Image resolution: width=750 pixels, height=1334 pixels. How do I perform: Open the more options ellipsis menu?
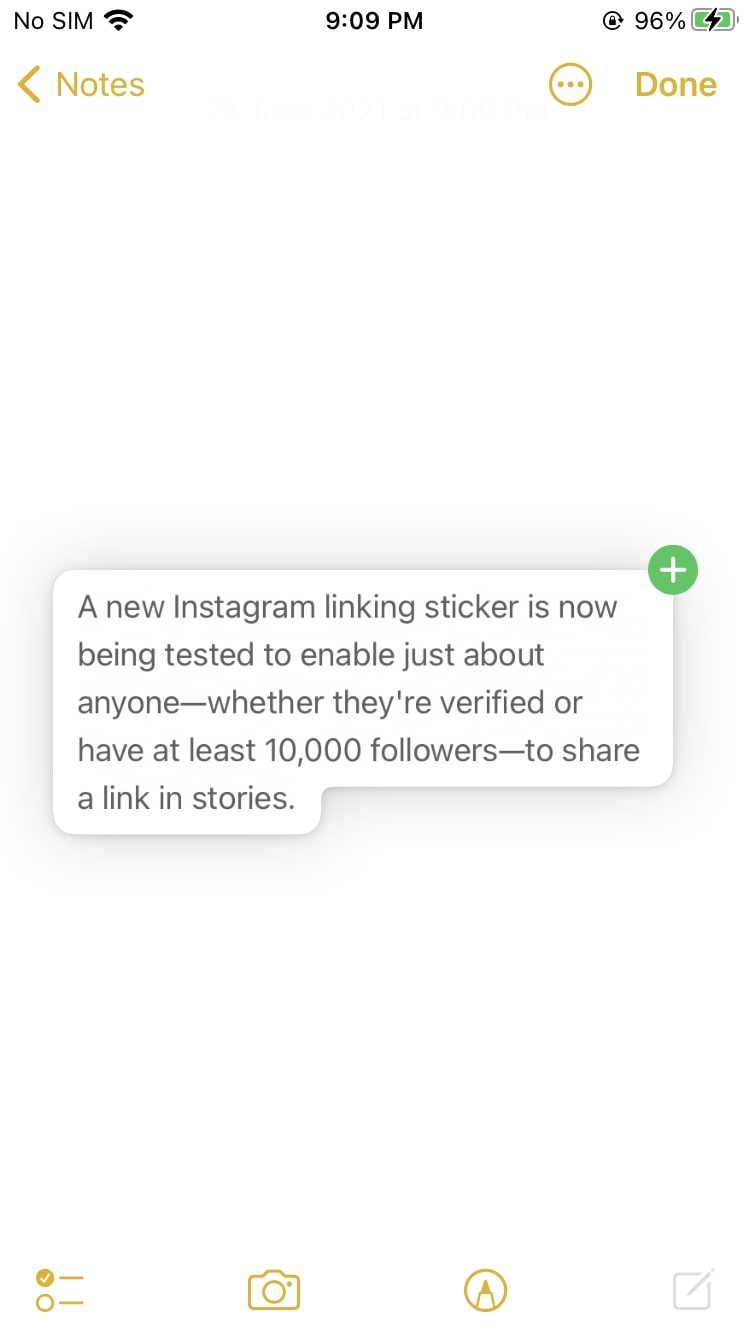tap(571, 85)
